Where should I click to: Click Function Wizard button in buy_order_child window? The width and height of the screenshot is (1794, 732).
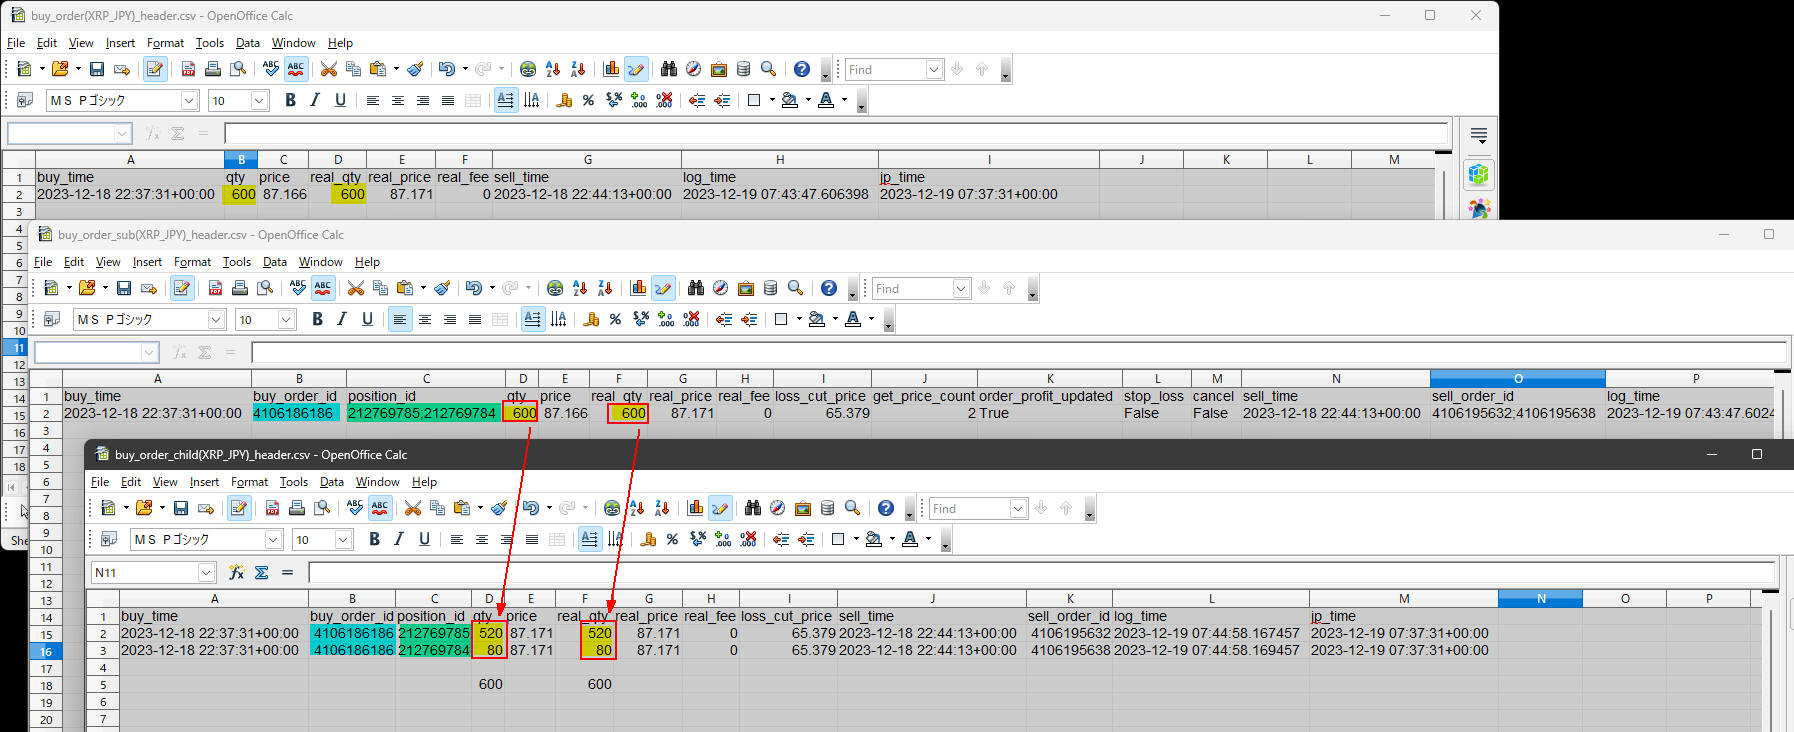(x=237, y=572)
